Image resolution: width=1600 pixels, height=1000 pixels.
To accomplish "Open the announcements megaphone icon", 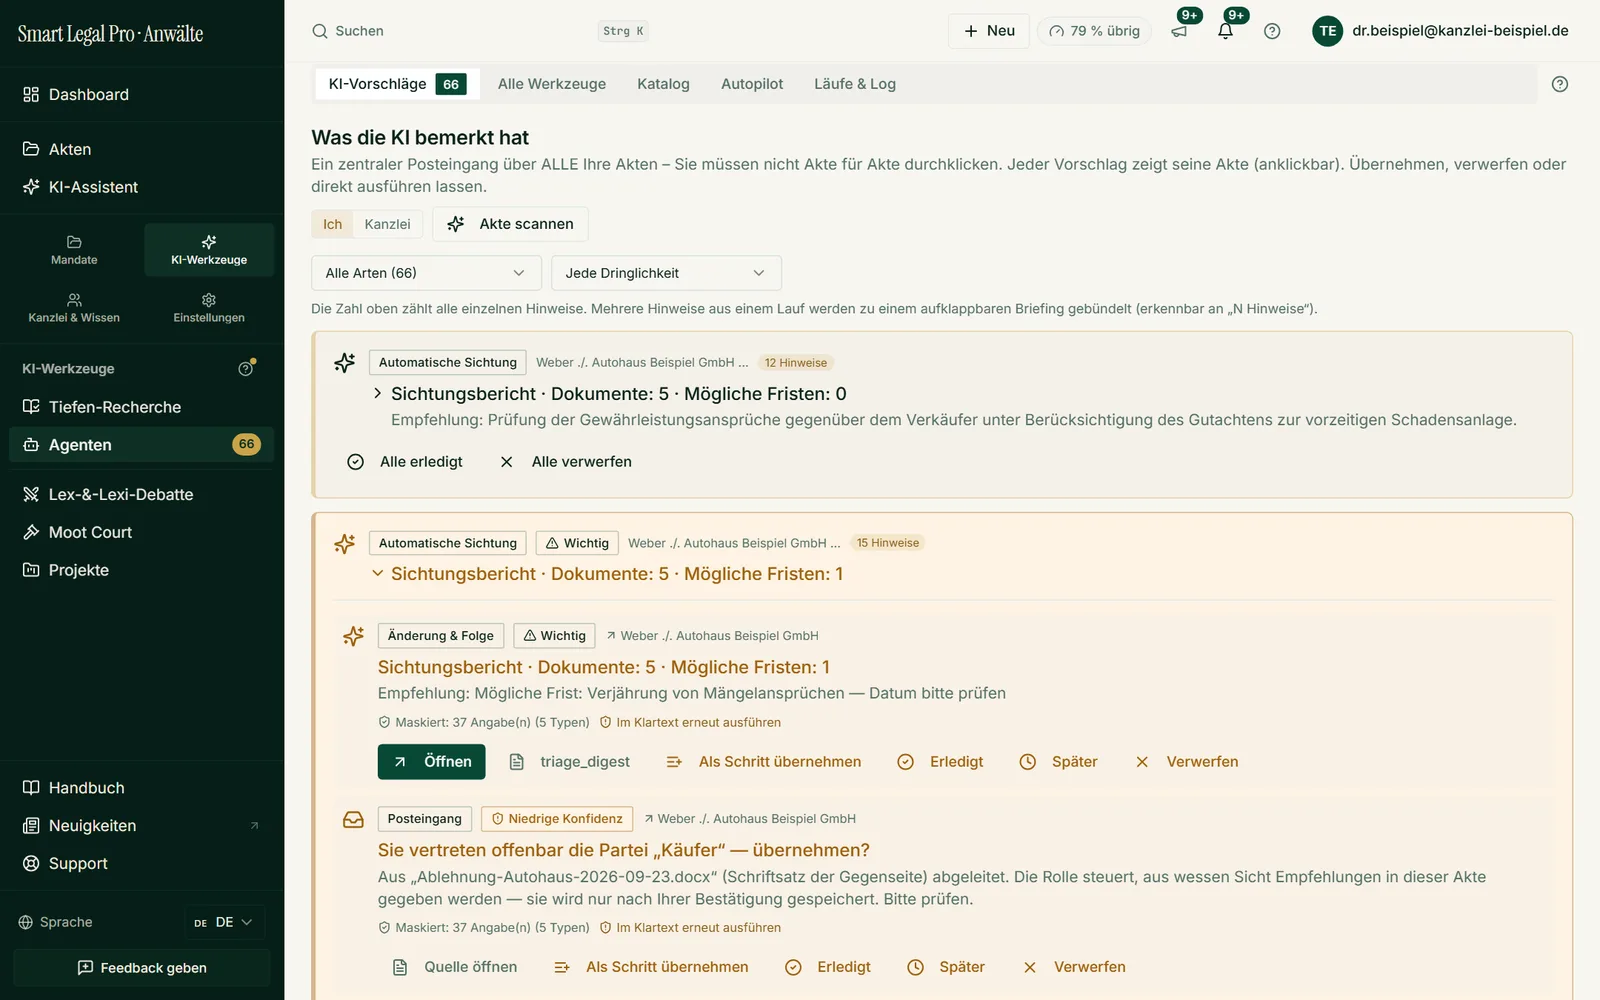I will [1179, 31].
